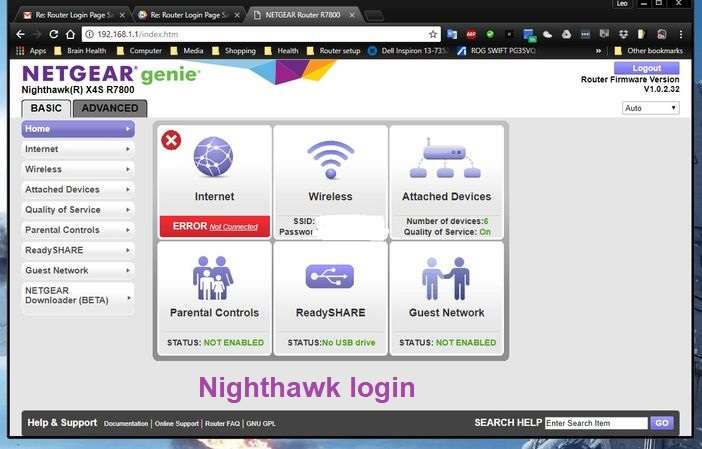The image size is (702, 449).
Task: Click the Enter Search Item field
Action: (596, 424)
